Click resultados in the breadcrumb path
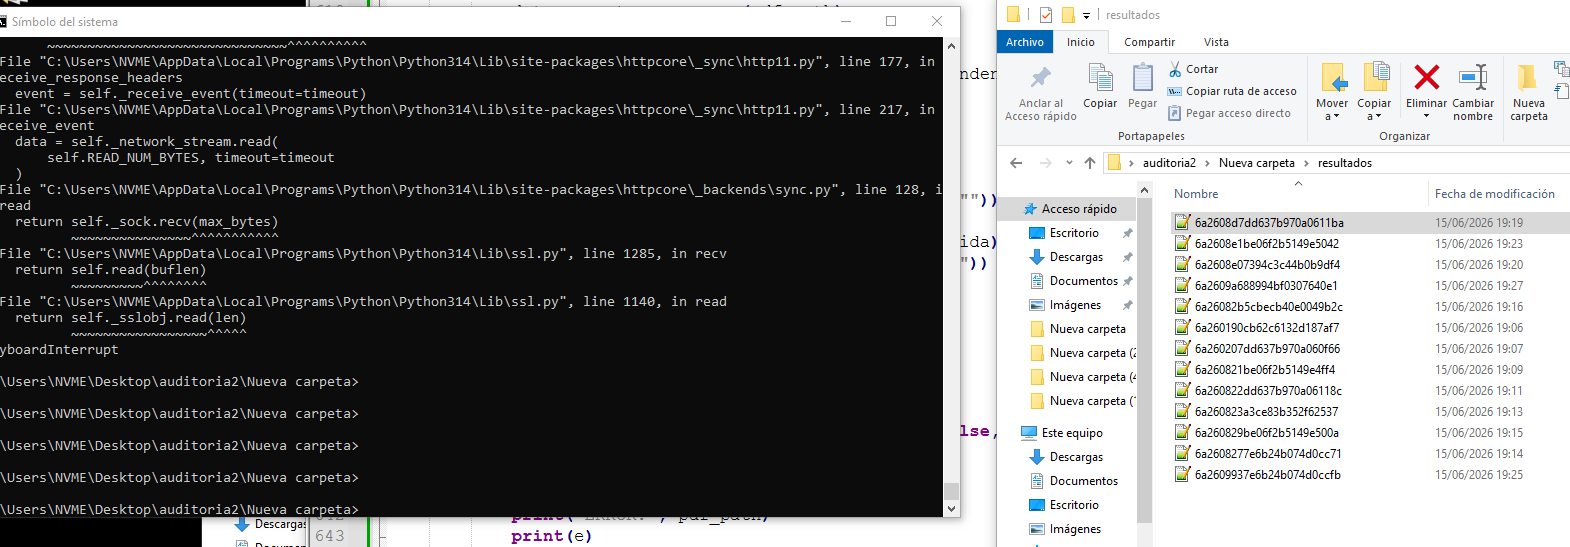This screenshot has height=547, width=1570. (x=1345, y=163)
